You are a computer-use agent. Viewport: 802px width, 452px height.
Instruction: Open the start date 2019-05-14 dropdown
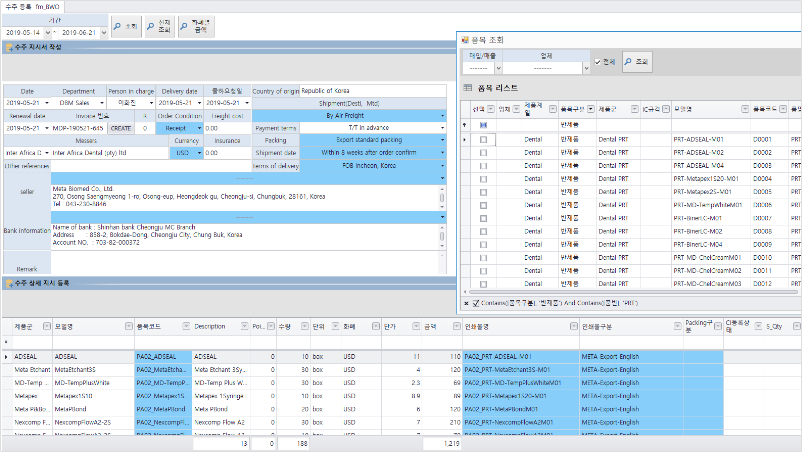[x=48, y=32]
